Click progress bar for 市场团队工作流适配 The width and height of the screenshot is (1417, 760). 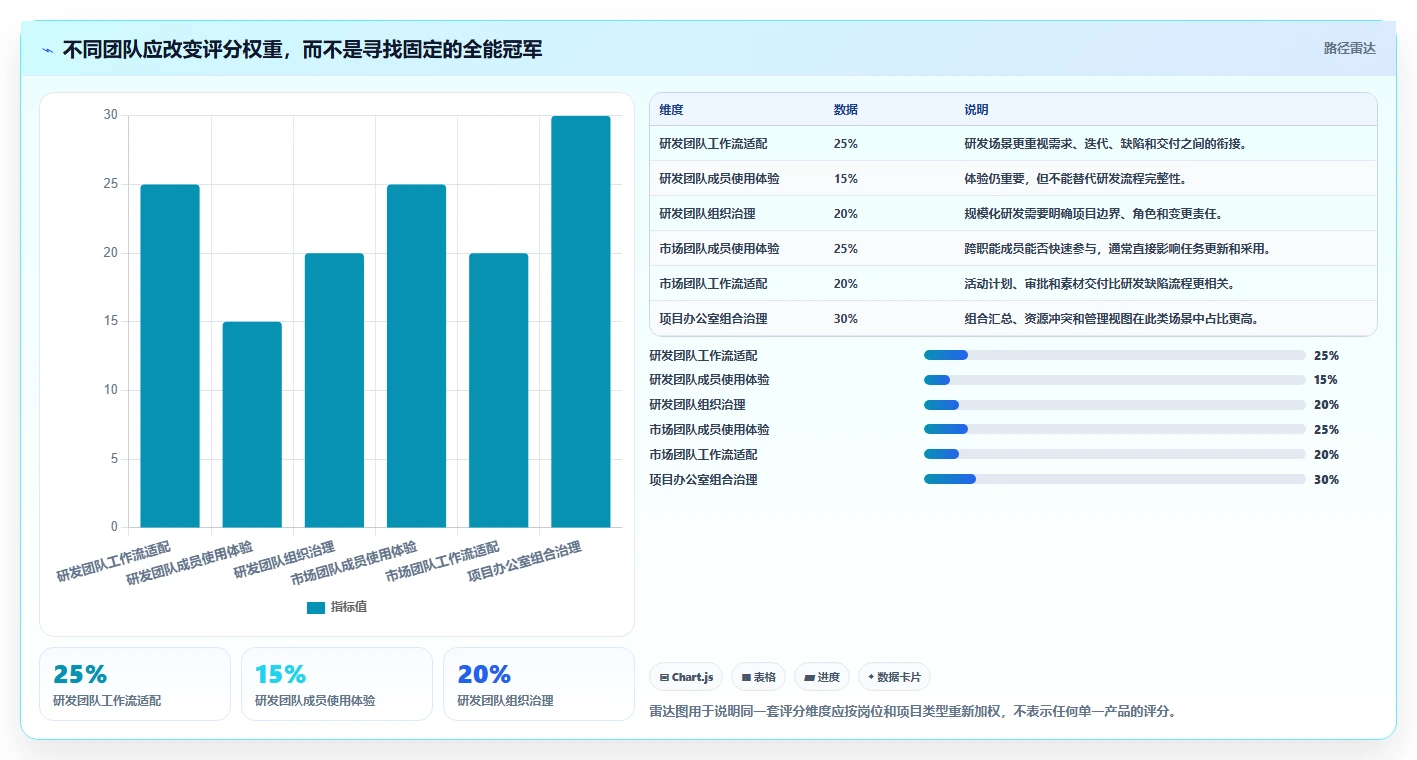(1115, 455)
